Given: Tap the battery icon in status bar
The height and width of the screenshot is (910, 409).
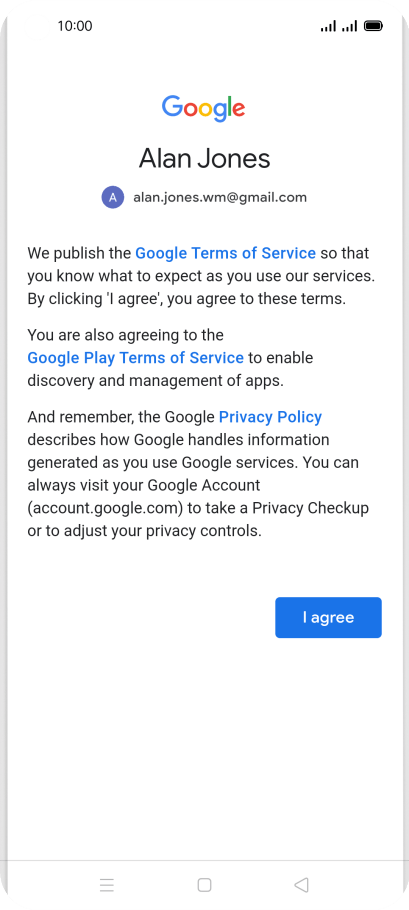Looking at the screenshot, I should click(x=373, y=26).
